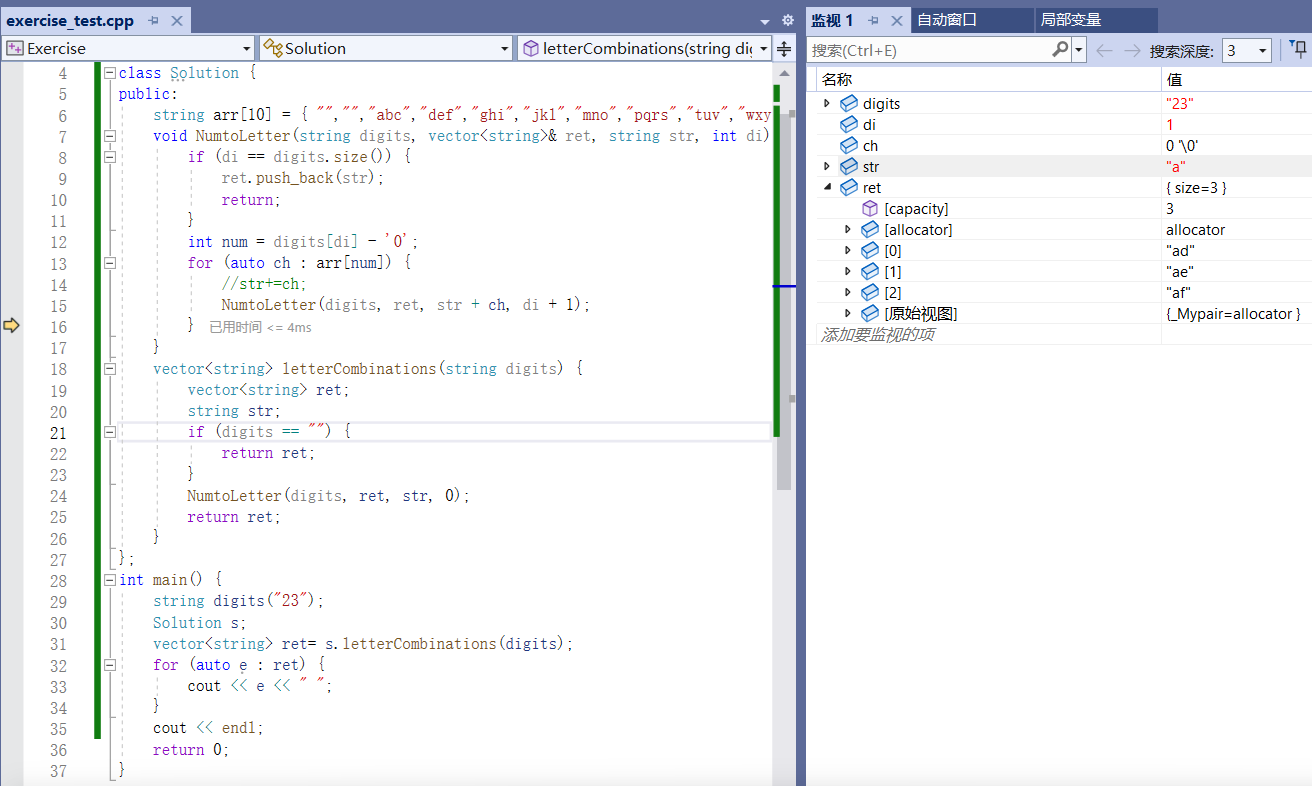Select the {_Mypair=allocator } value

pyautogui.click(x=1233, y=313)
